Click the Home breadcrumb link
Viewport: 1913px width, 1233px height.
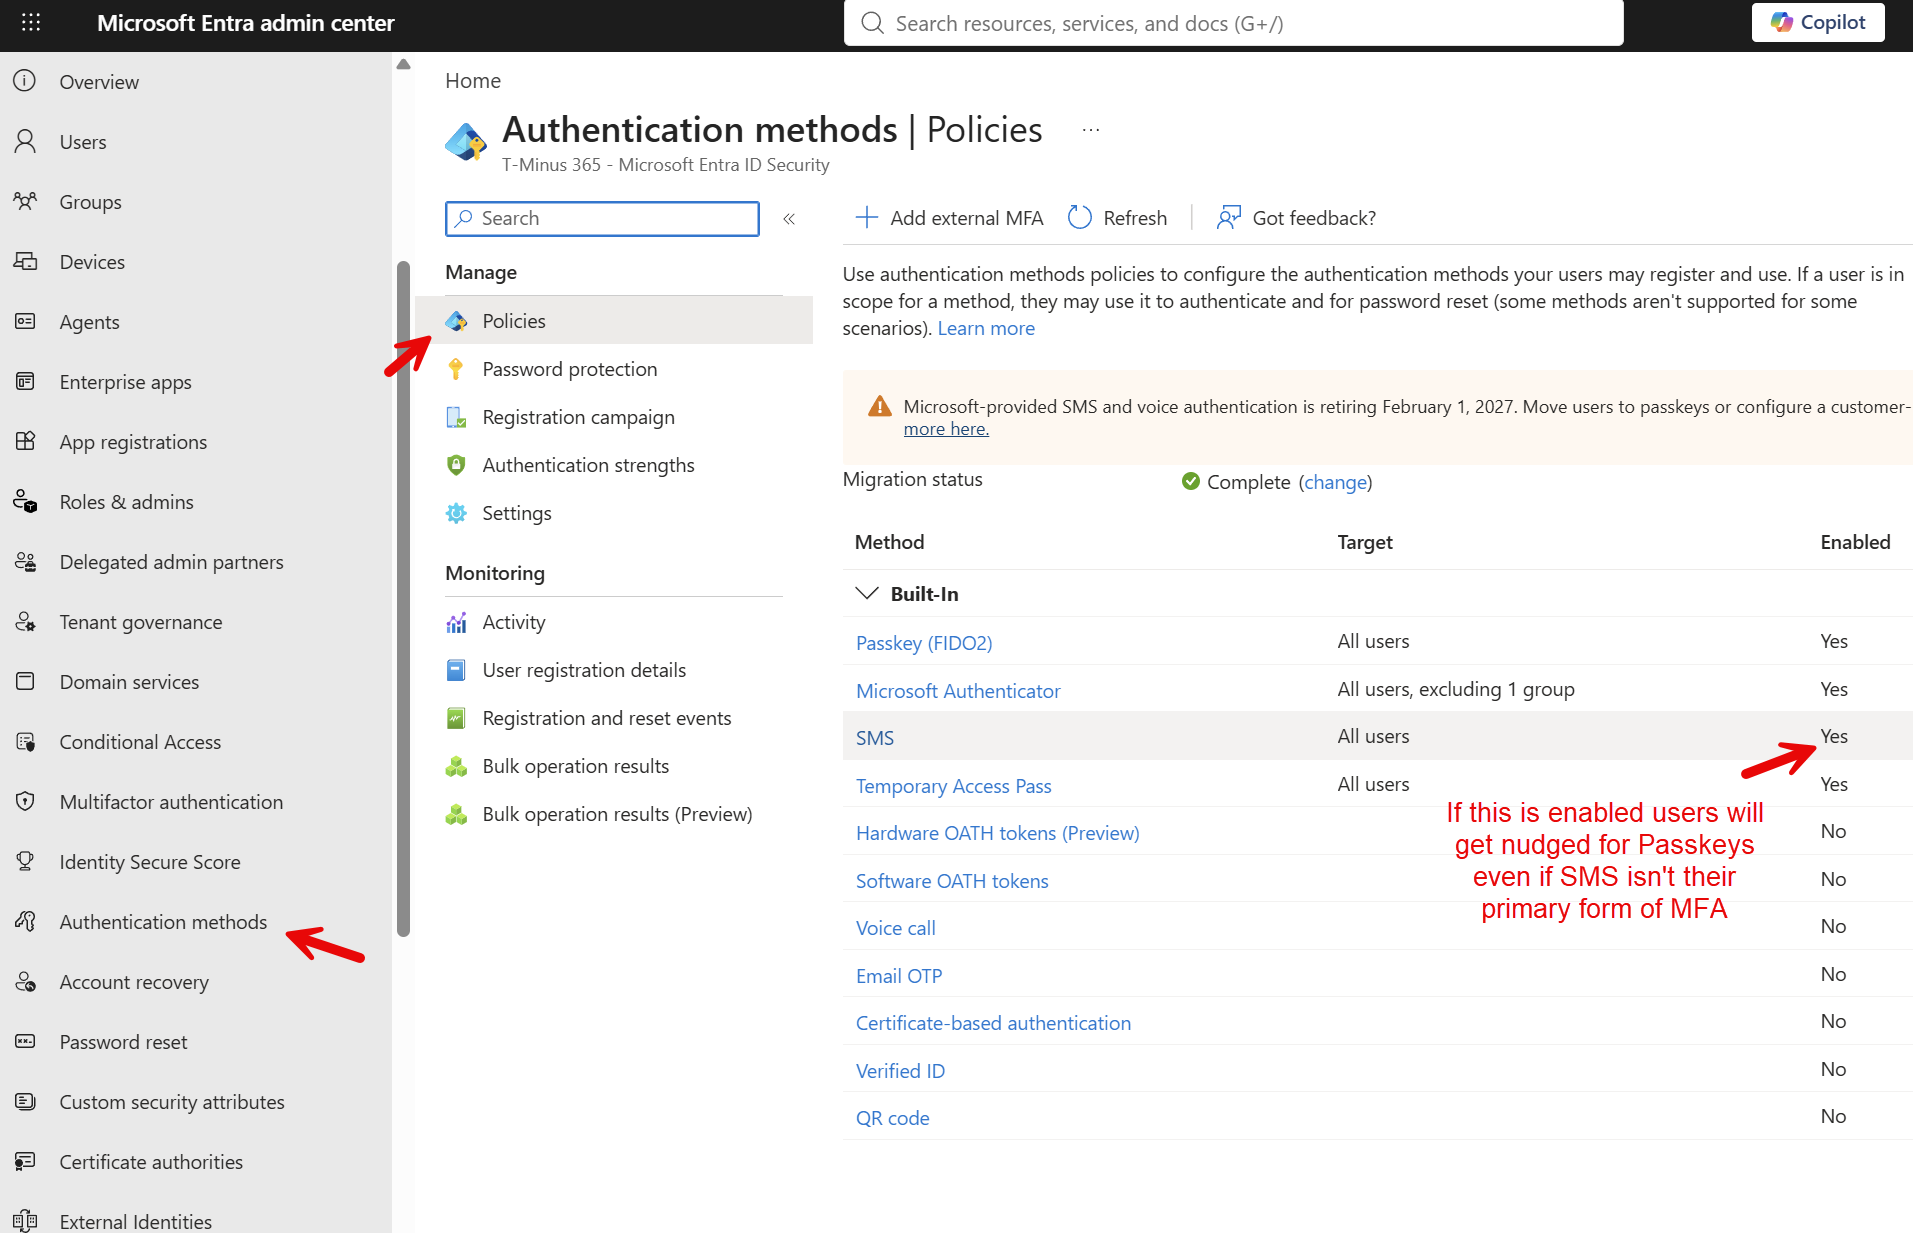[473, 80]
